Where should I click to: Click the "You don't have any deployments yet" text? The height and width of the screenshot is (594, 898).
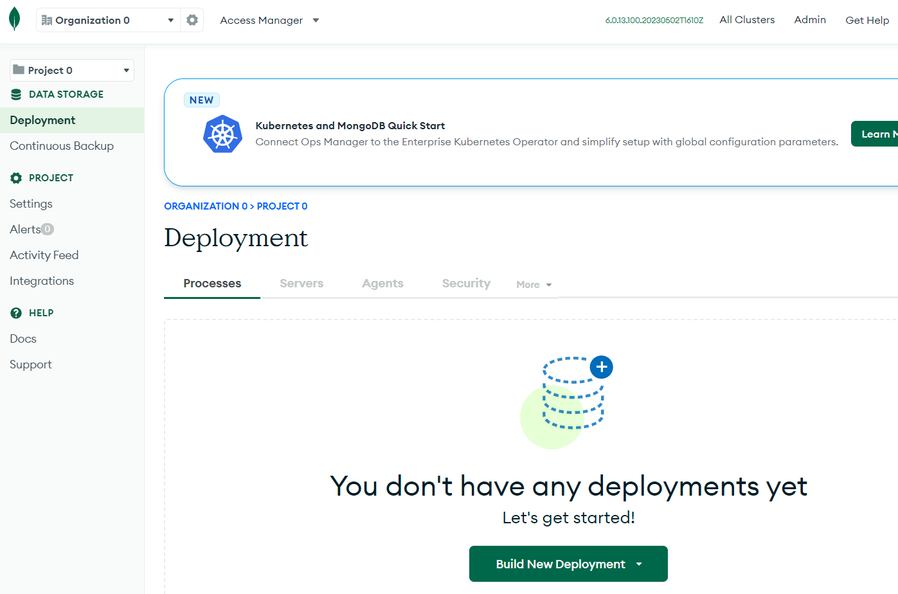569,486
